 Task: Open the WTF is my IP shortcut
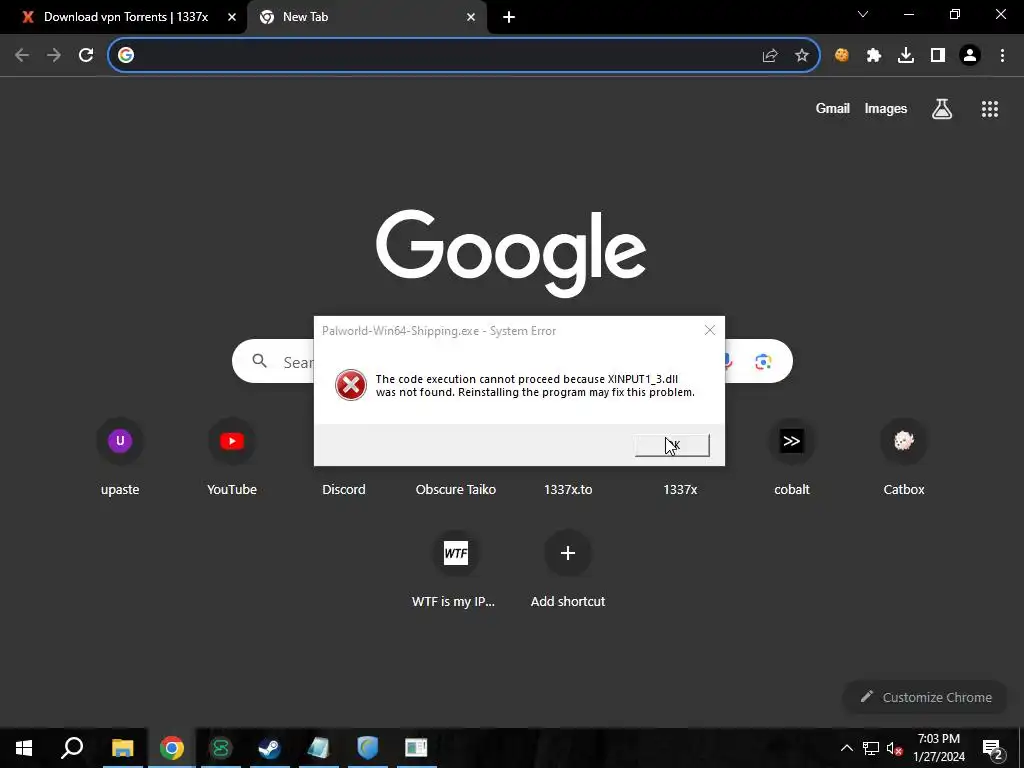coord(456,568)
